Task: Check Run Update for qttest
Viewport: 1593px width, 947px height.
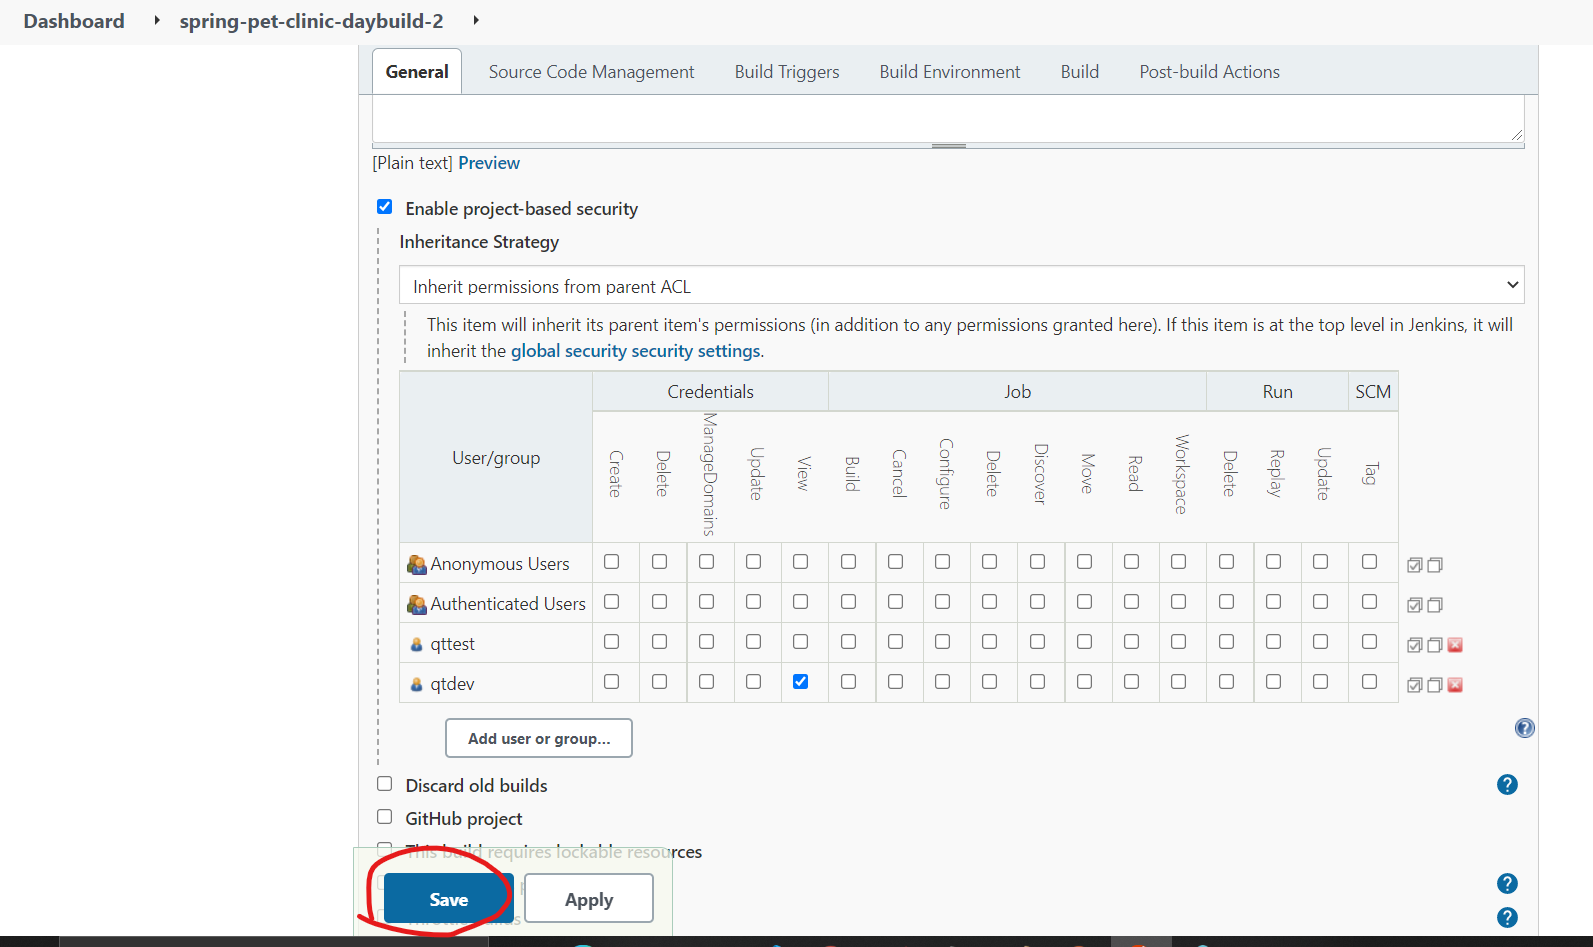Action: click(1320, 642)
